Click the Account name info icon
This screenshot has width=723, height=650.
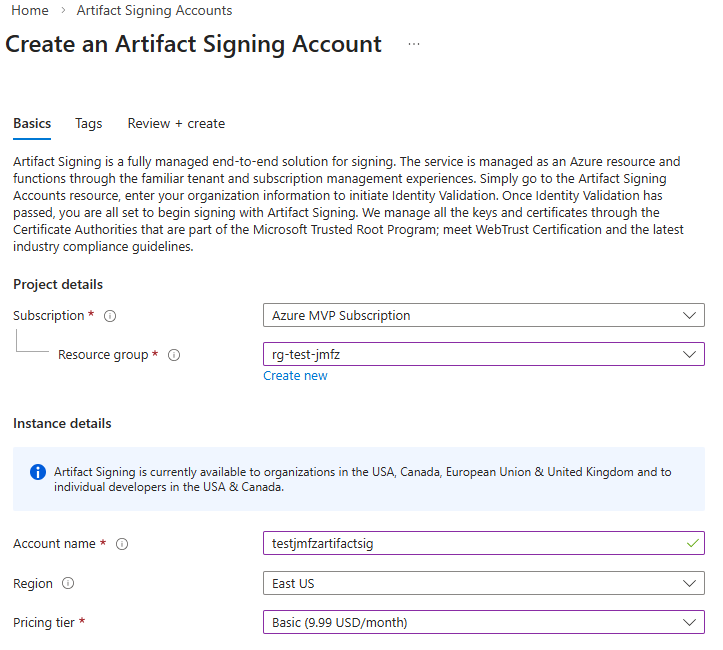[122, 544]
